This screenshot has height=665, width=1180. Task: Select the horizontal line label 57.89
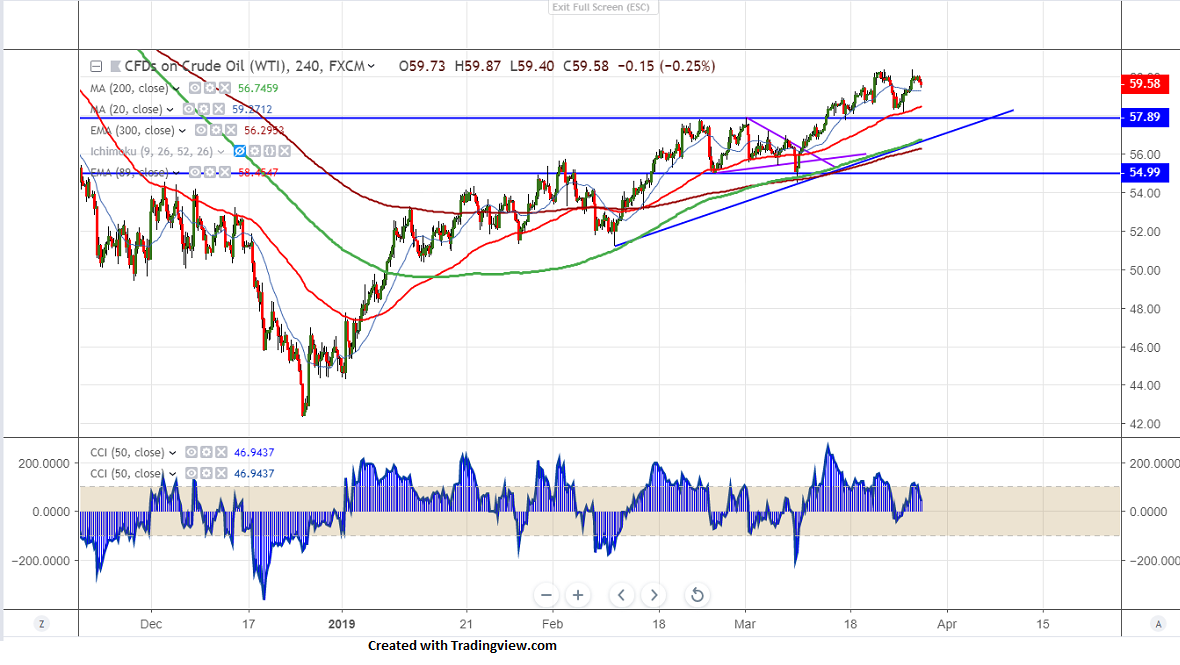[x=1145, y=117]
